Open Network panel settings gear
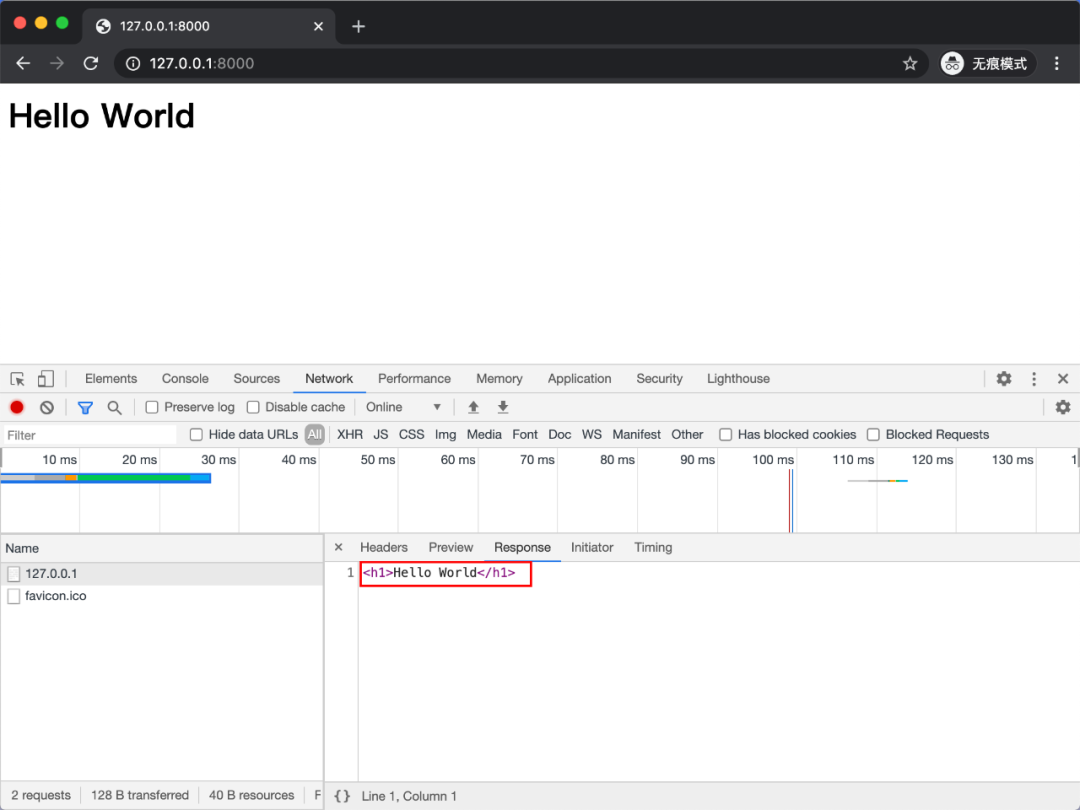The width and height of the screenshot is (1080, 810). pos(1063,407)
